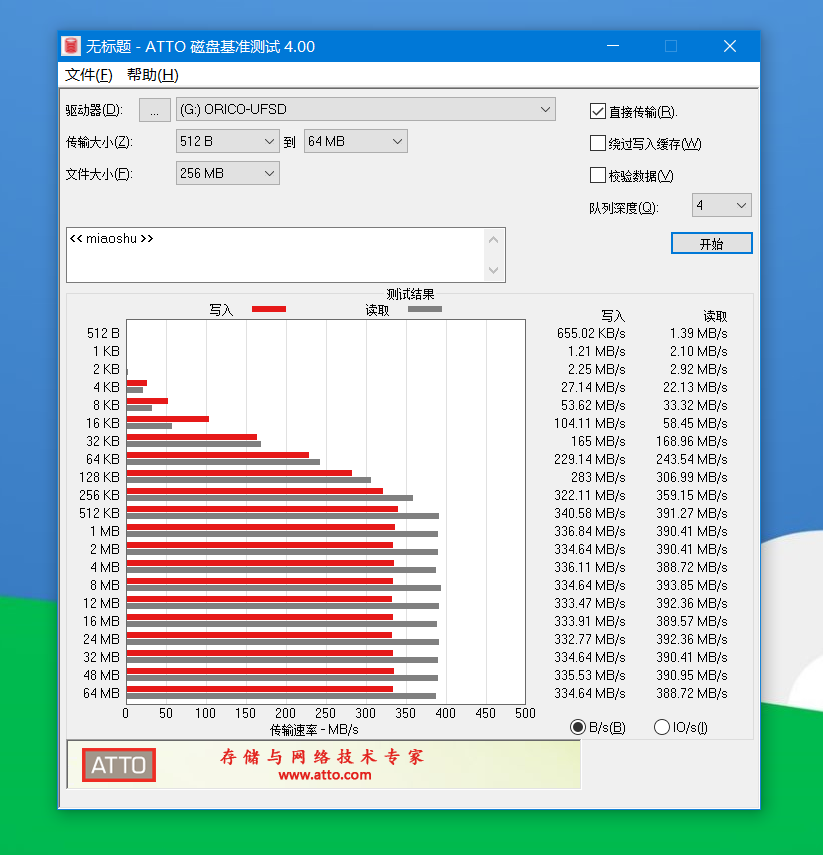Viewport: 823px width, 855px height.
Task: Open the 文件 menu
Action: click(88, 75)
